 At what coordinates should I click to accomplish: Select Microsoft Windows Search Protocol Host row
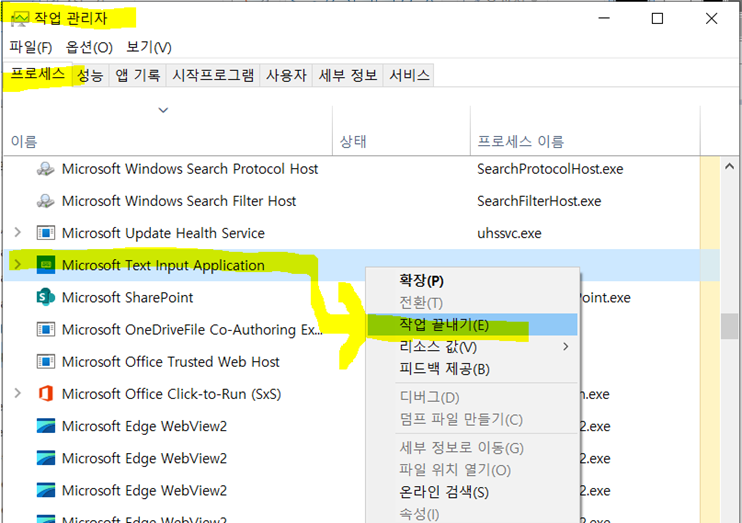pyautogui.click(x=362, y=169)
